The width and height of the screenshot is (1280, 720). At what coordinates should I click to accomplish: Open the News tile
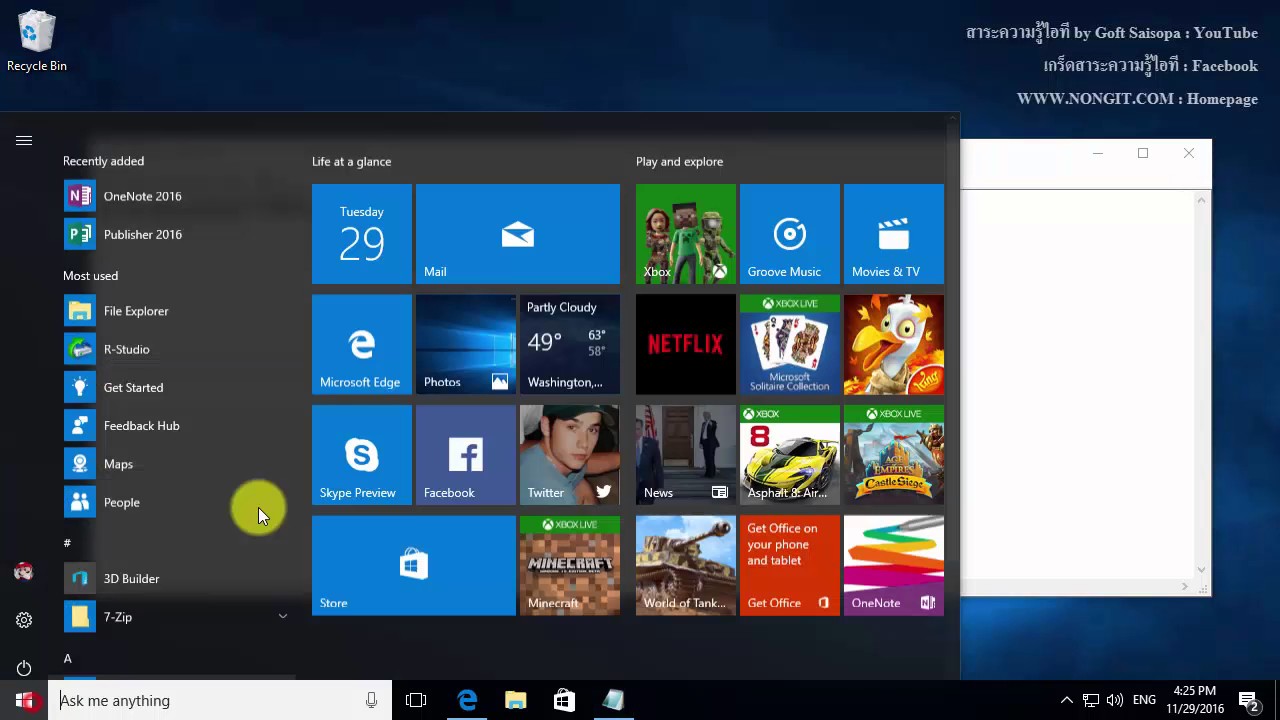[x=686, y=455]
